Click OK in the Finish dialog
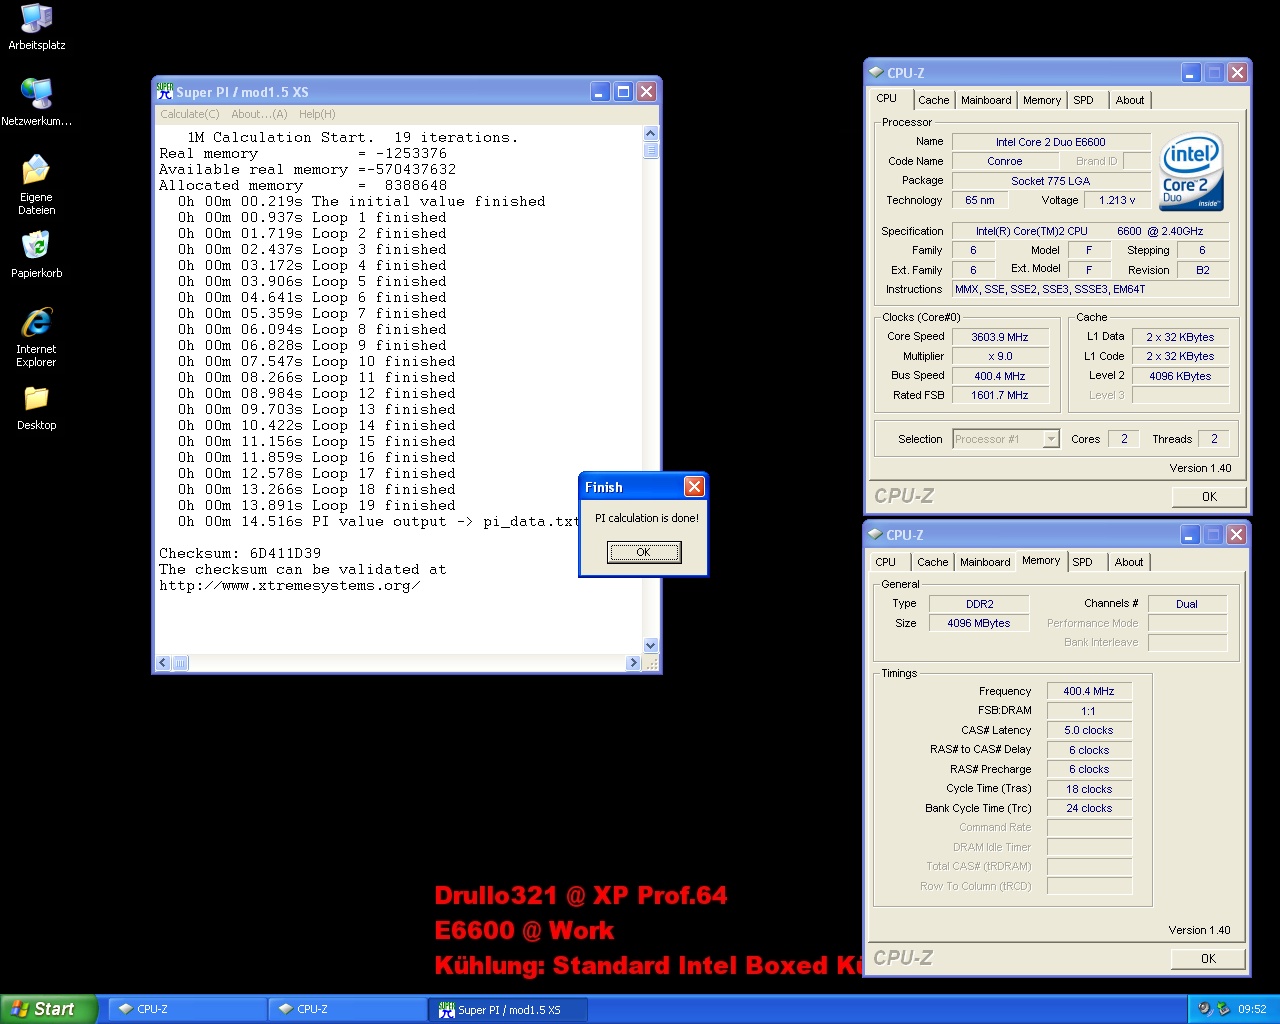This screenshot has width=1280, height=1024. (x=644, y=552)
